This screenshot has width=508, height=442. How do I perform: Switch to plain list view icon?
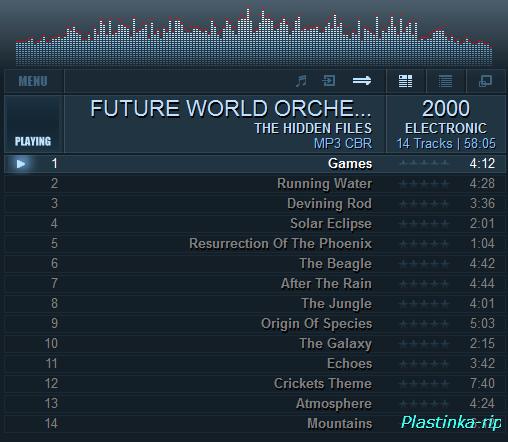[445, 81]
